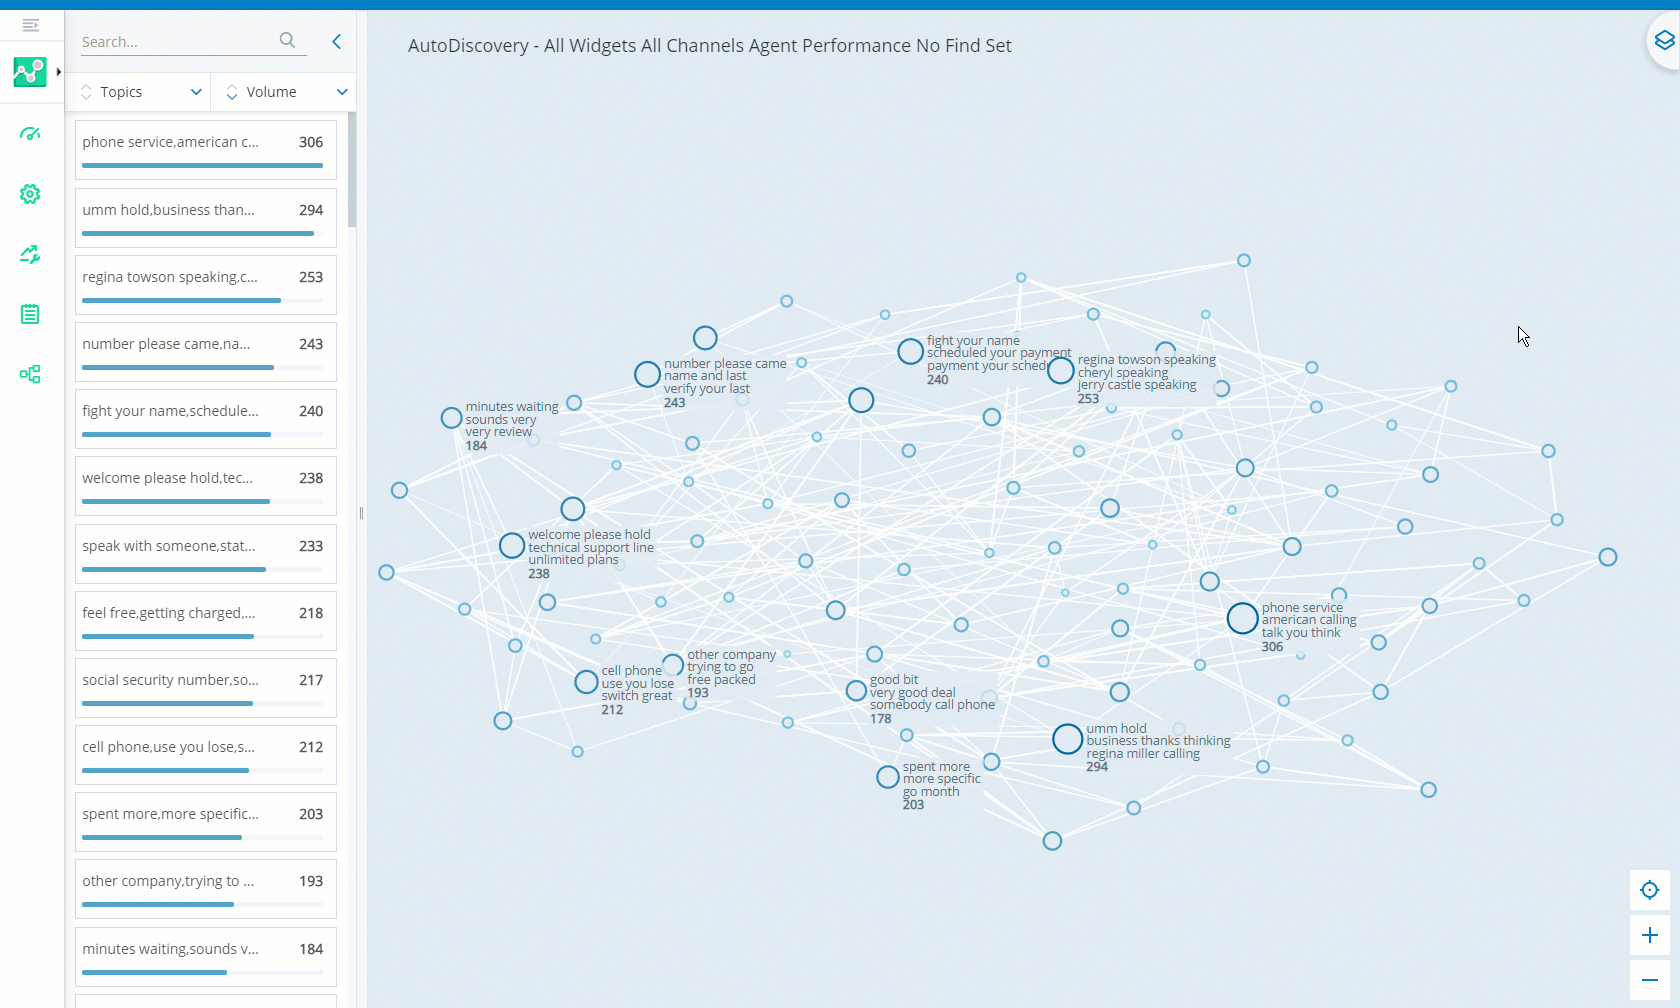Open the layers button at top right
This screenshot has width=1680, height=1008.
1664,40
